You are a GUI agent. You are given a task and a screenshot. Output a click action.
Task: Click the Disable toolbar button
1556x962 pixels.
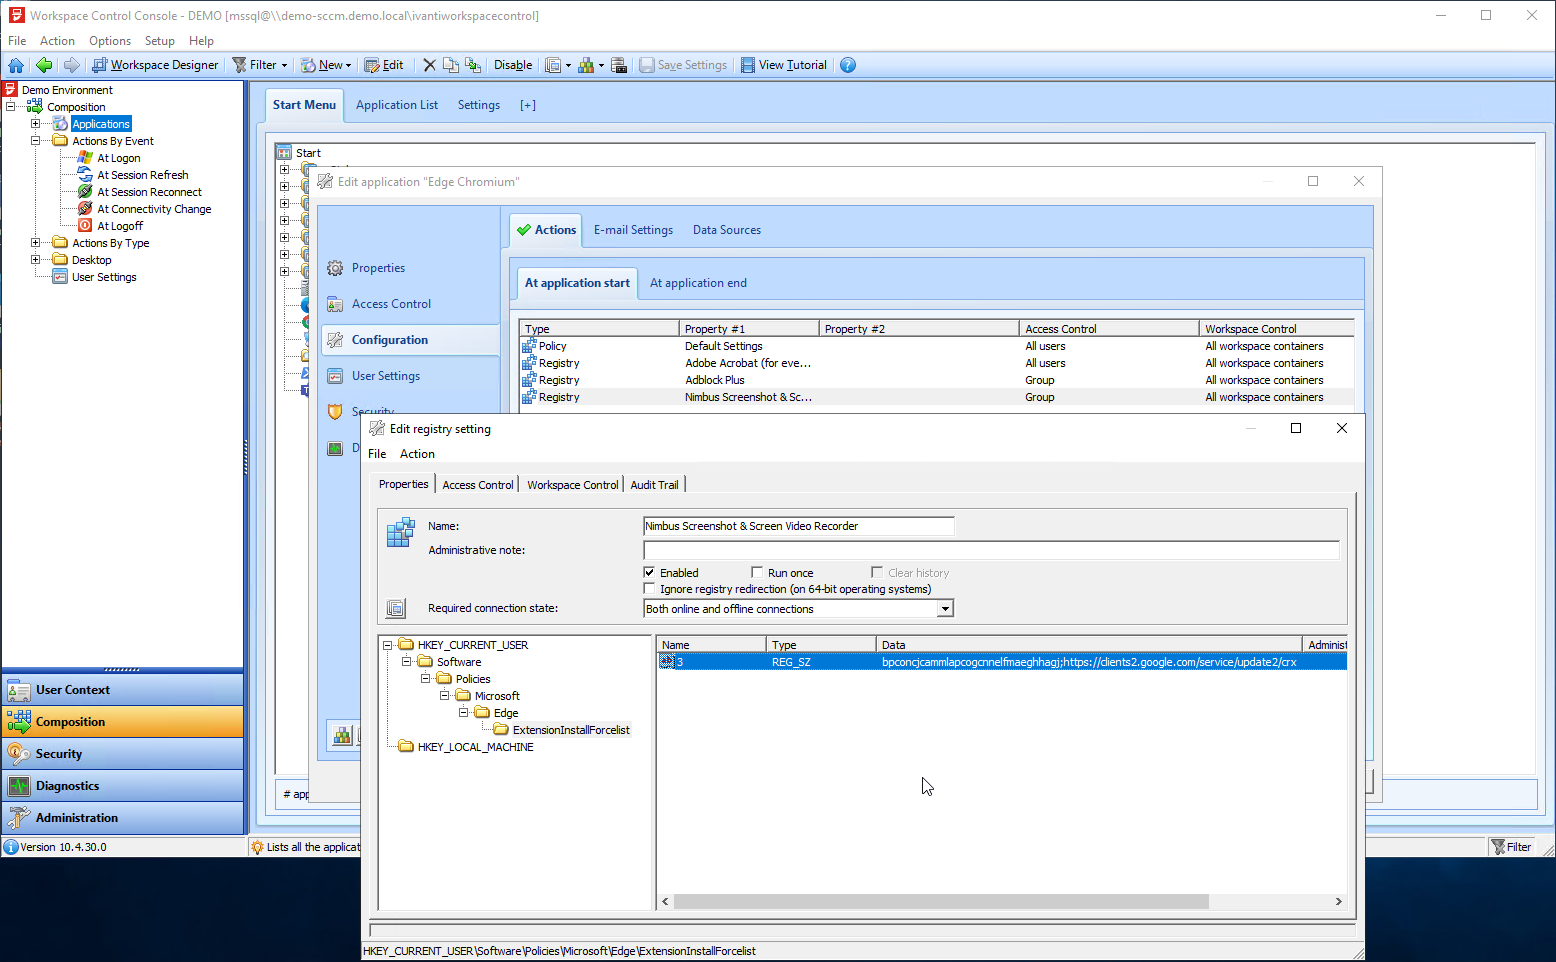tap(513, 65)
